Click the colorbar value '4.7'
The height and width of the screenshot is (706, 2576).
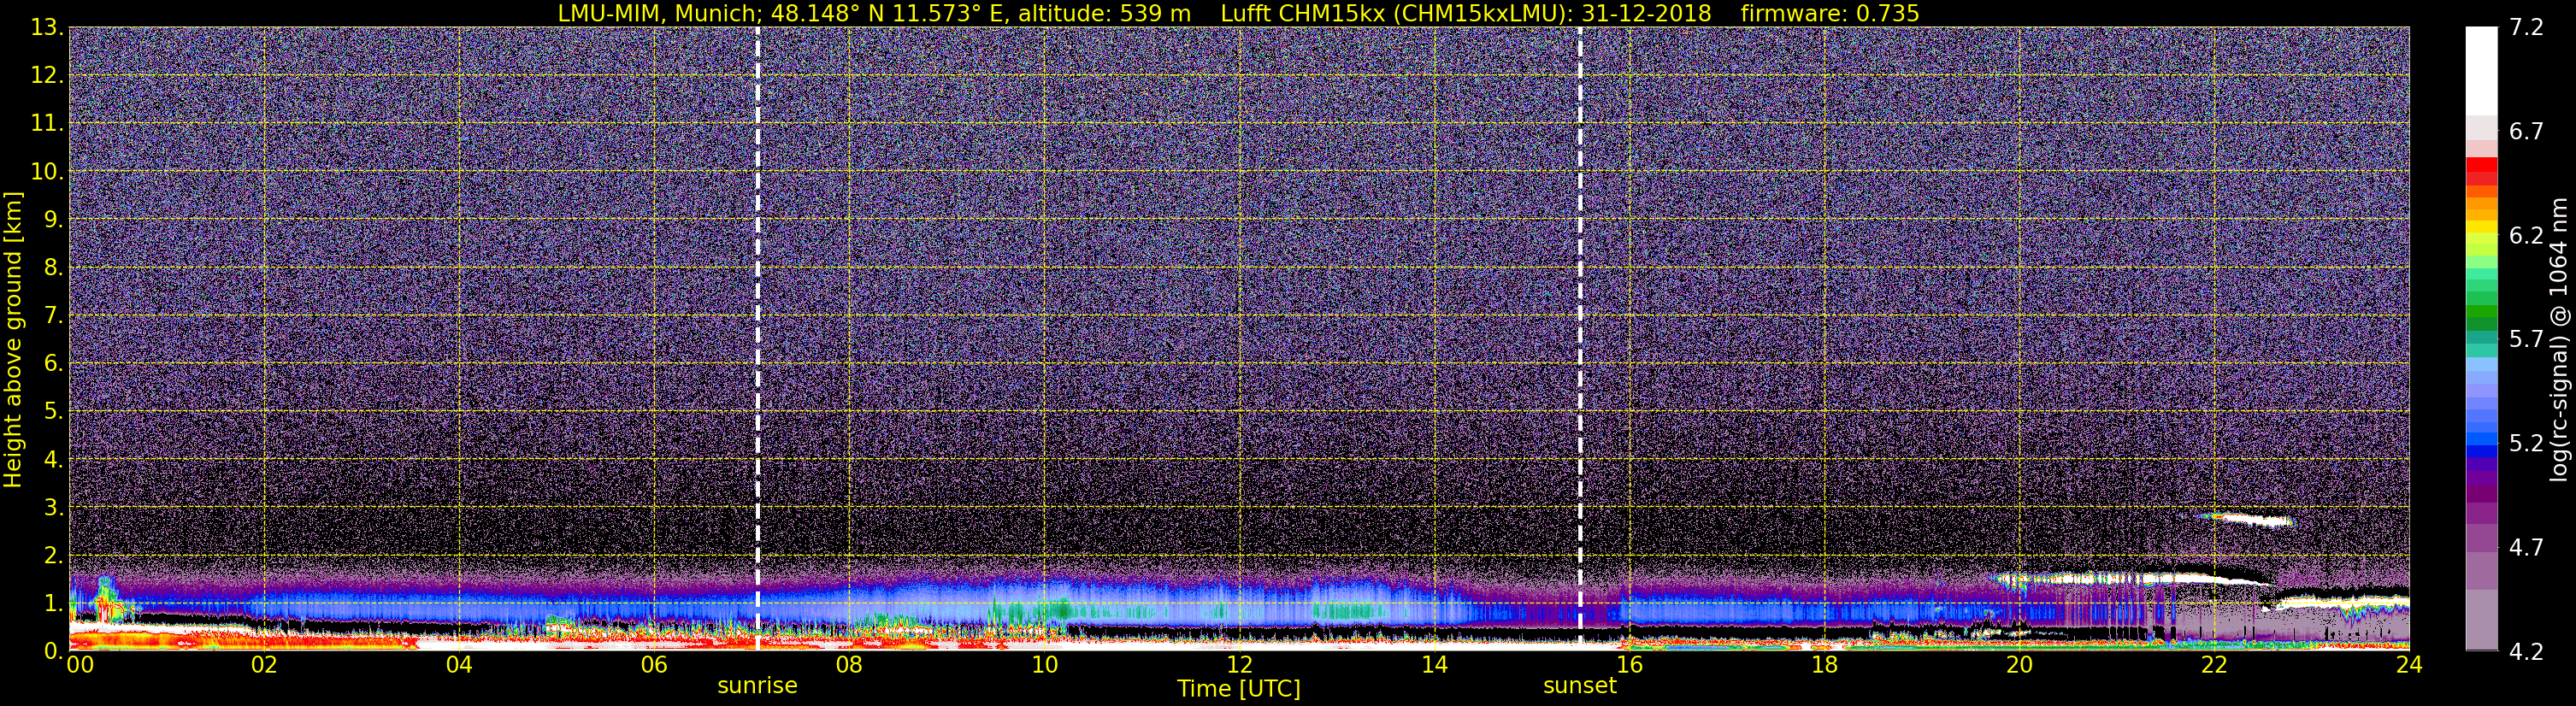point(2527,548)
